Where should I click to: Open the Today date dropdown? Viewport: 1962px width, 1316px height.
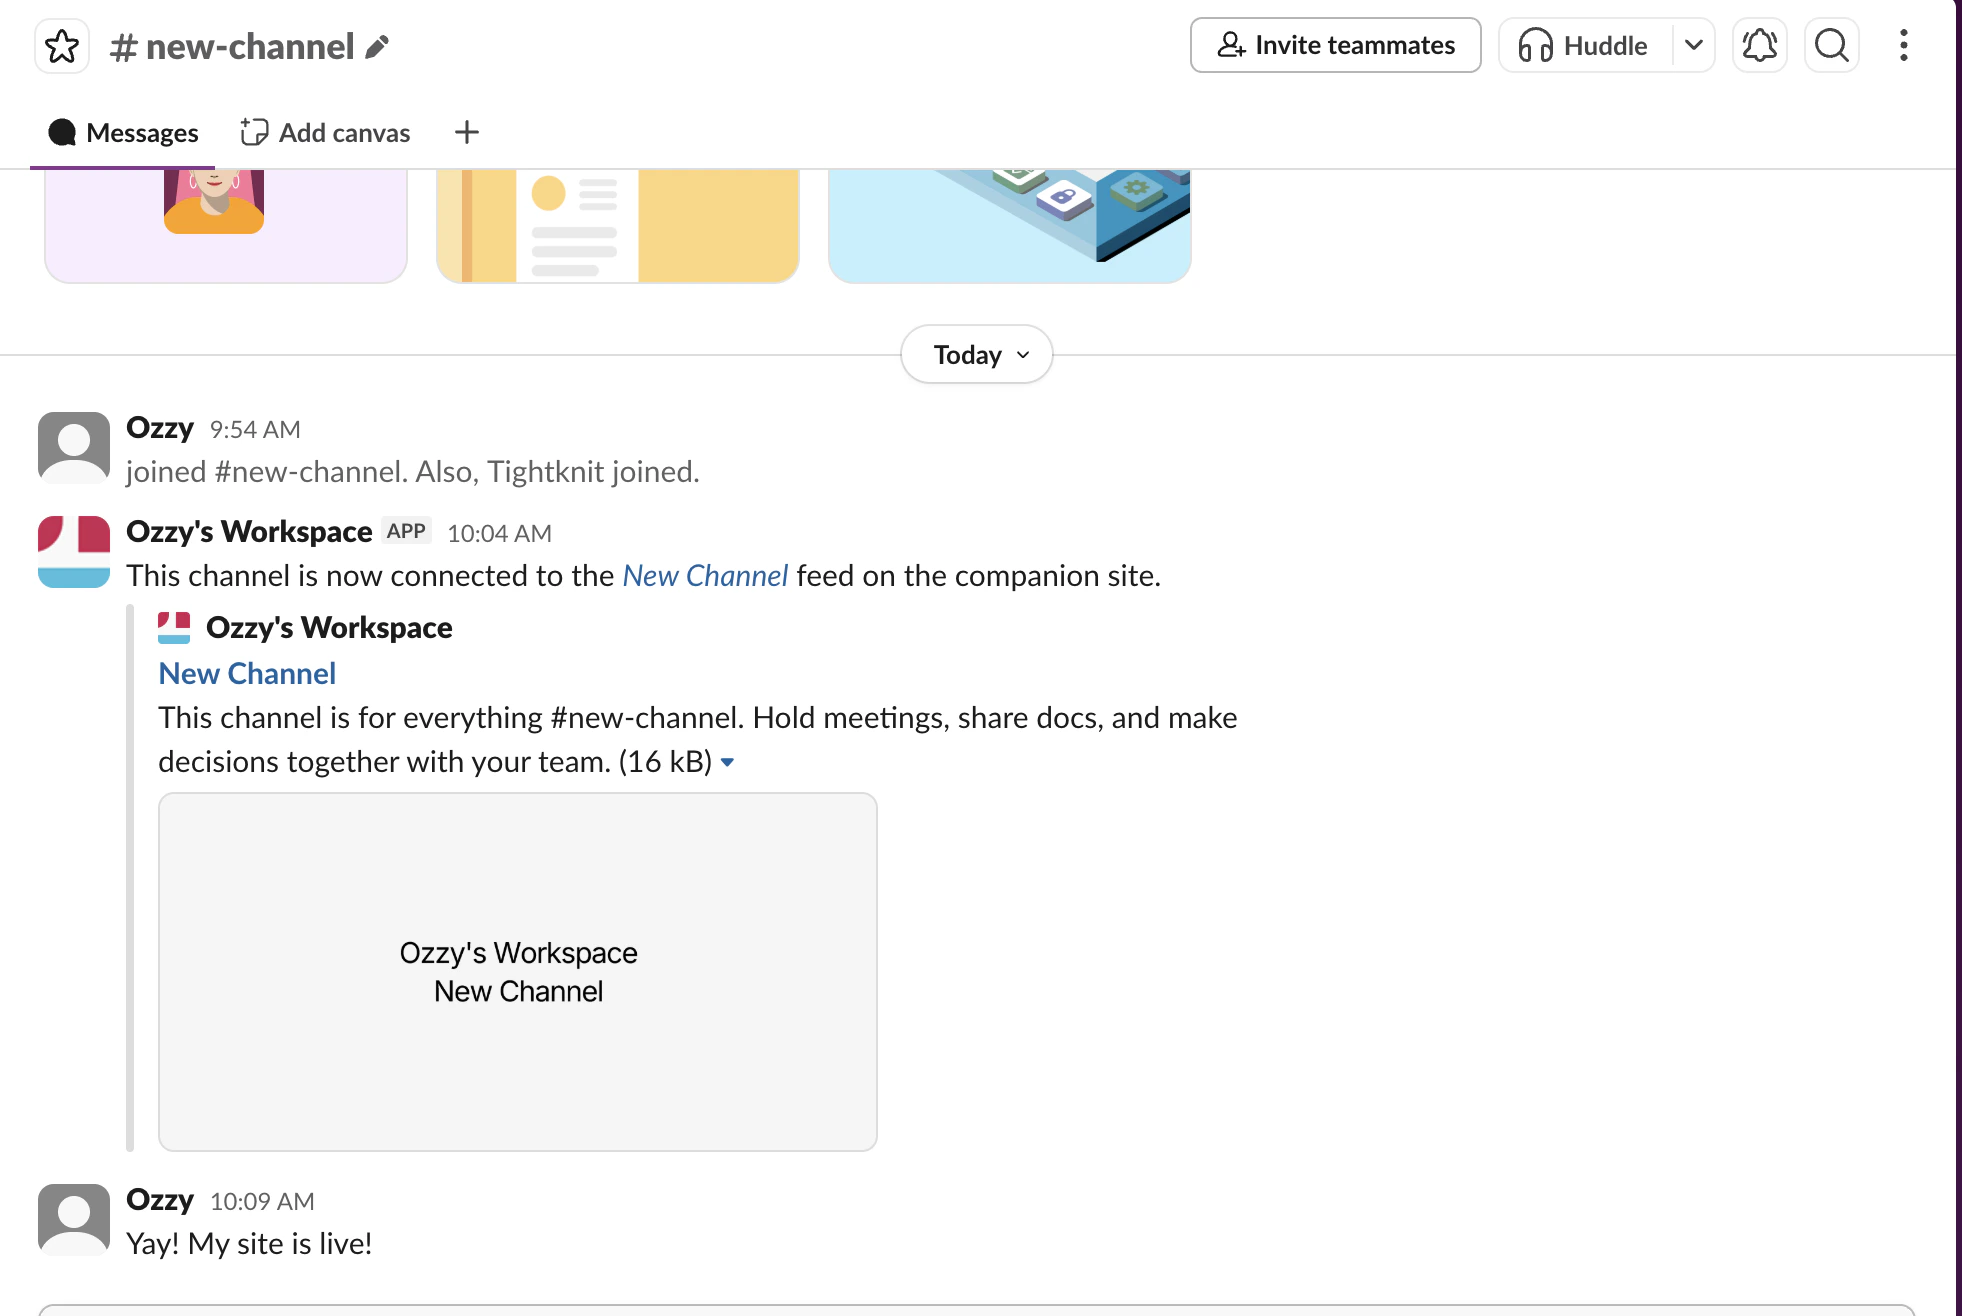(x=977, y=355)
